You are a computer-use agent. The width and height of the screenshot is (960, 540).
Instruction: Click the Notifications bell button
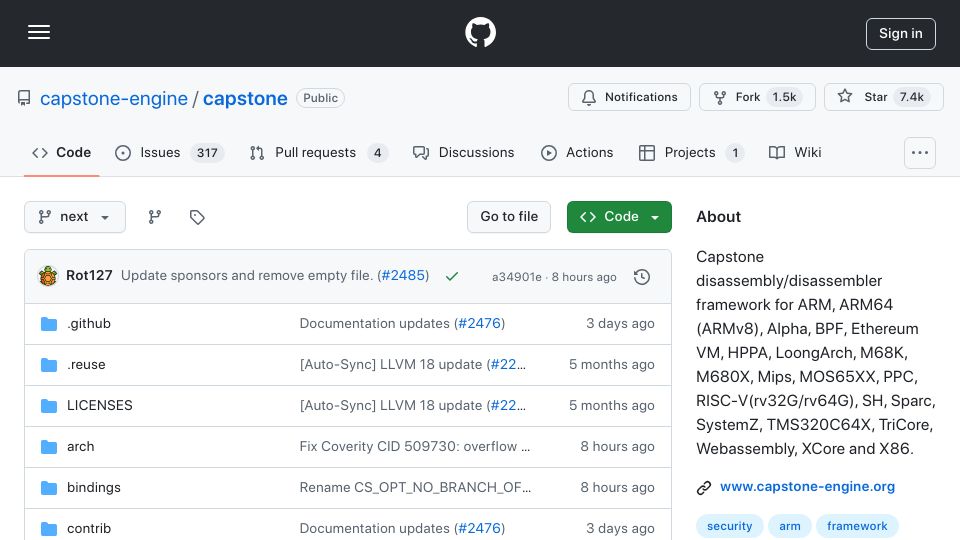(629, 97)
